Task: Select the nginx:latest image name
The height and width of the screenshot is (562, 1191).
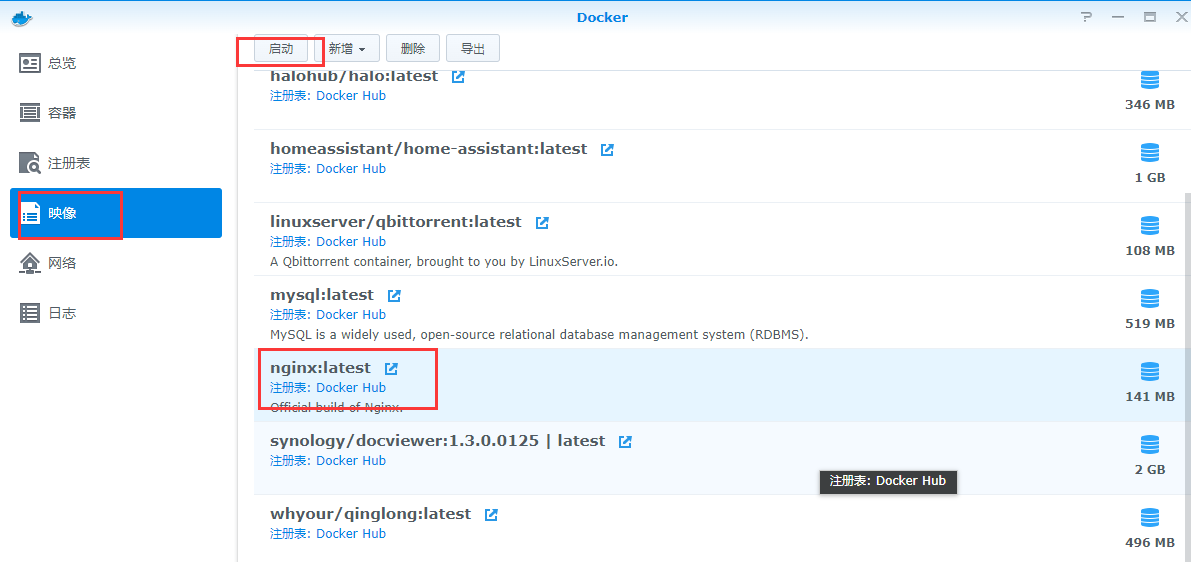Action: tap(321, 368)
